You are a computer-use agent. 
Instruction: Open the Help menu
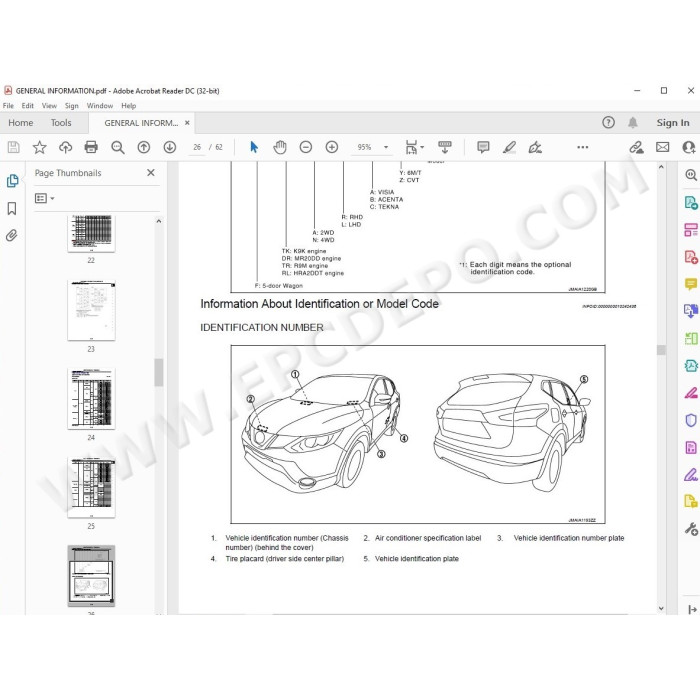coord(129,106)
